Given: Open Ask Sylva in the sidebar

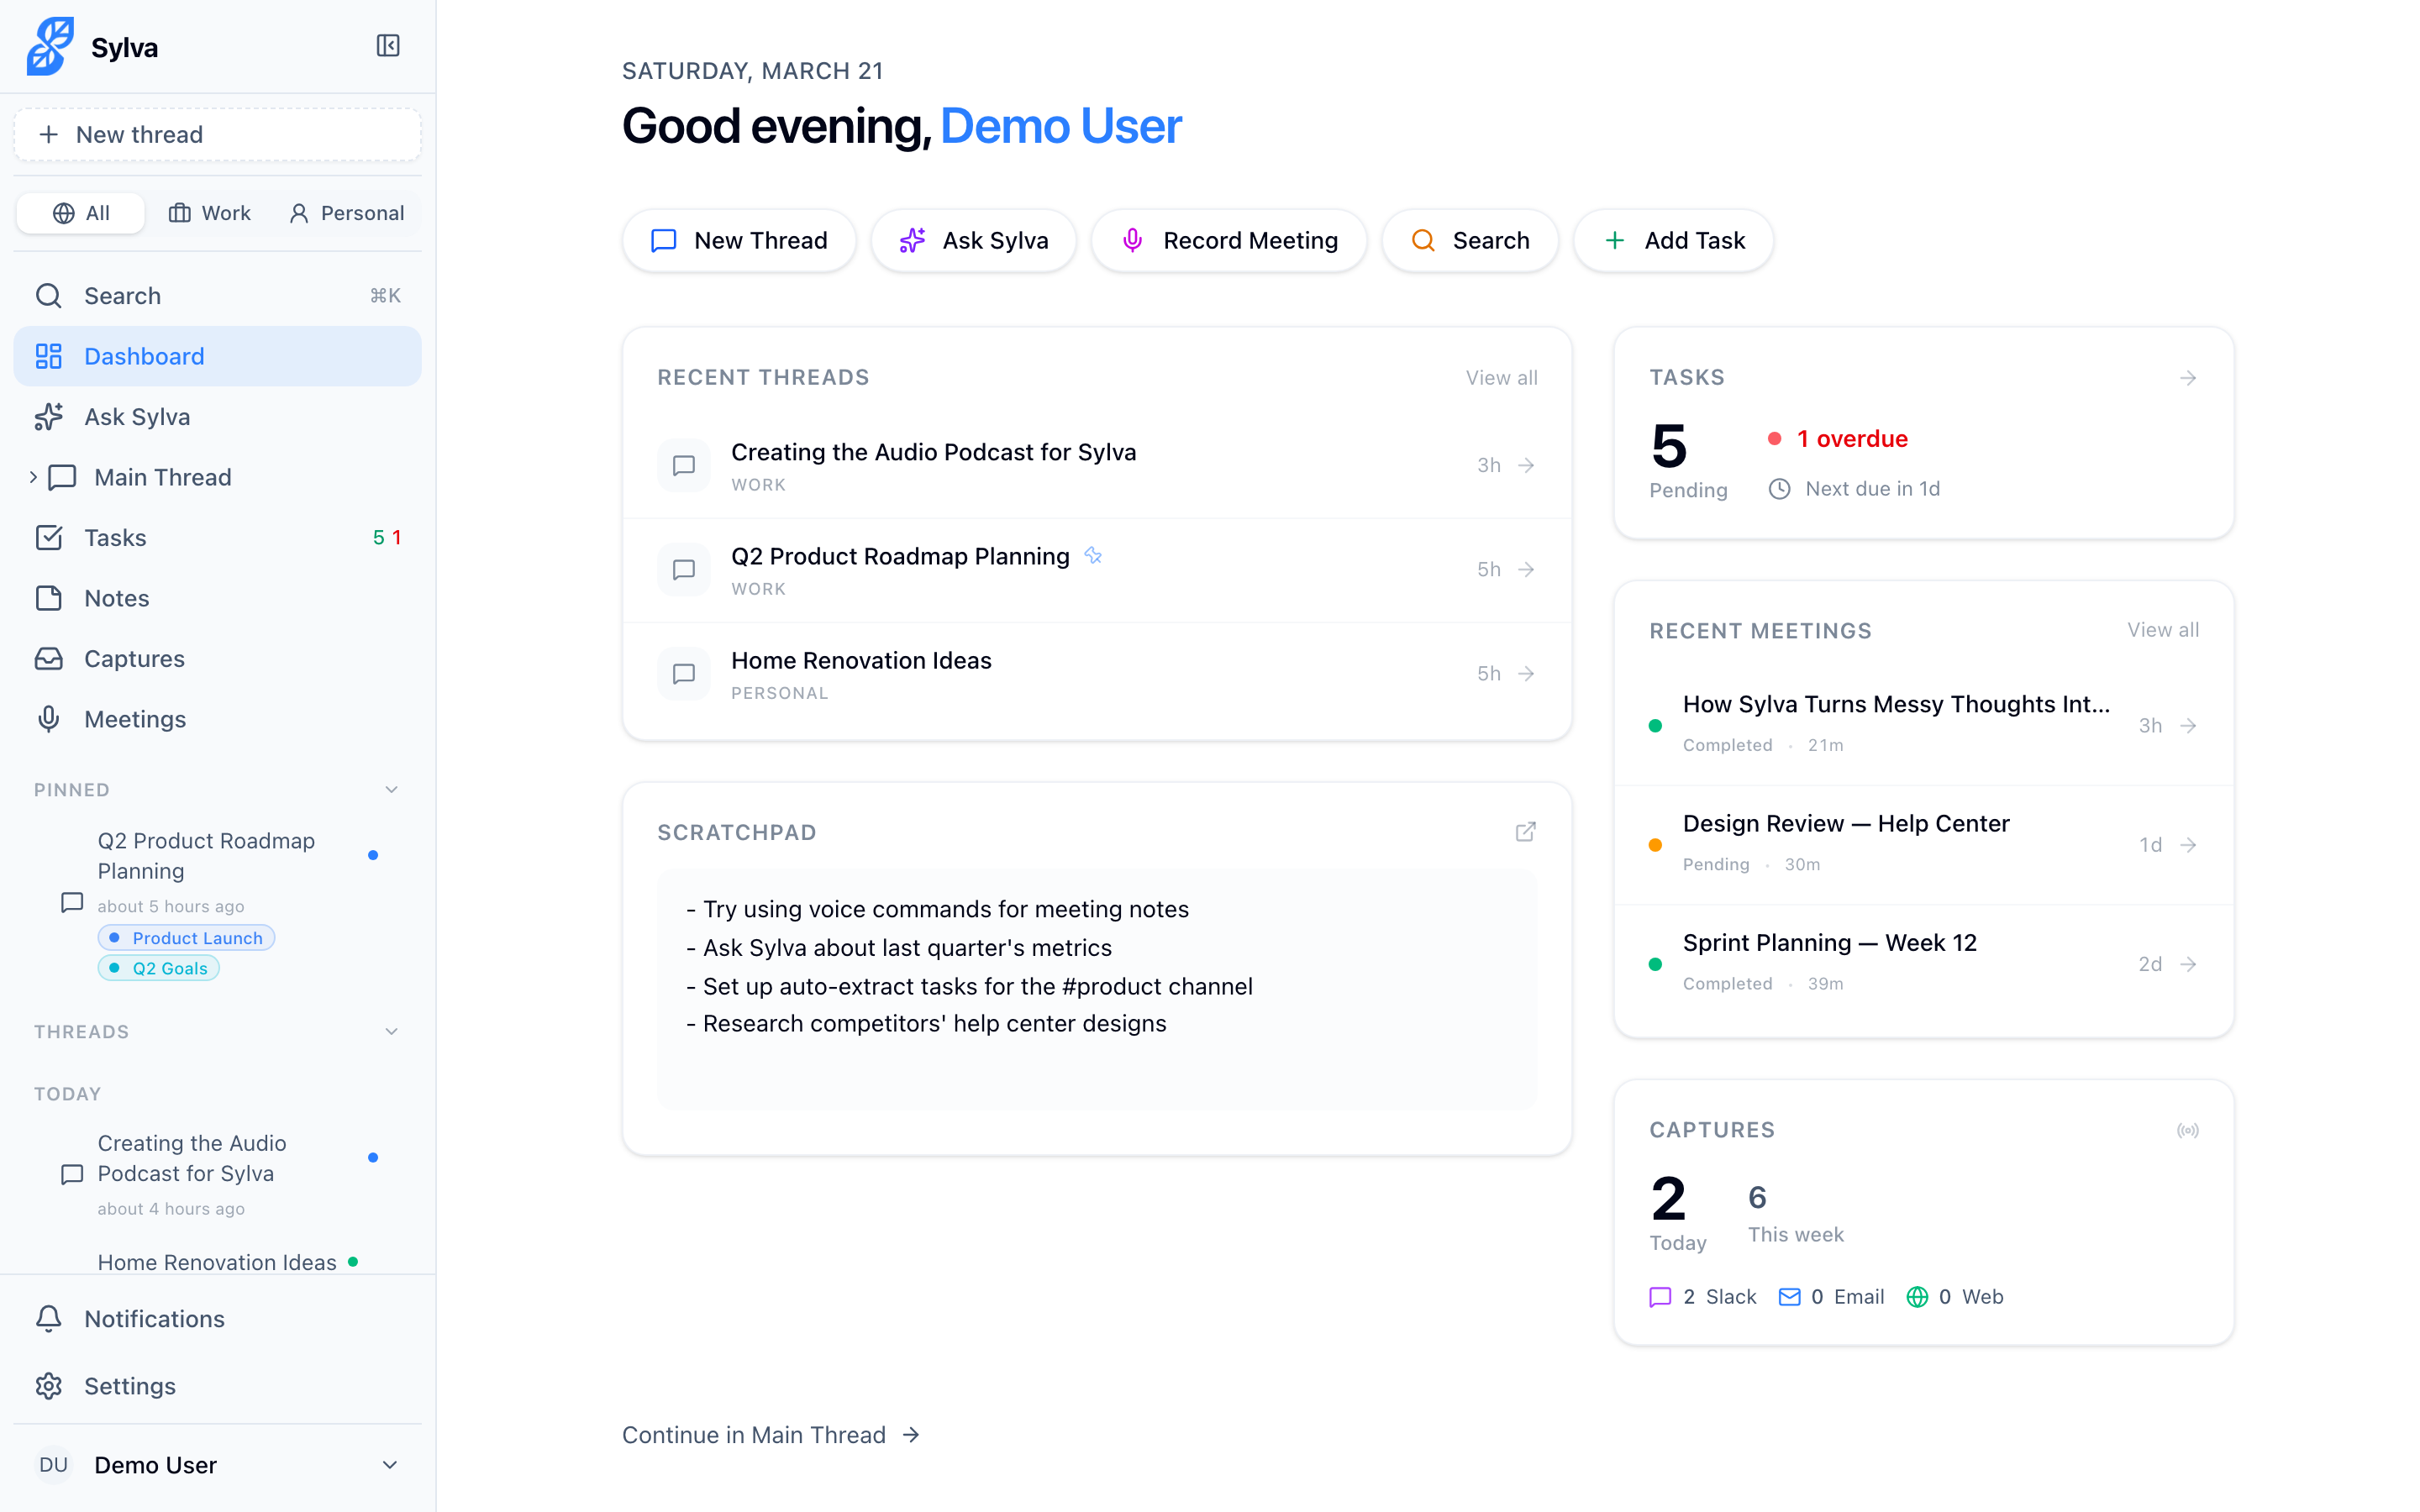Looking at the screenshot, I should tap(217, 417).
